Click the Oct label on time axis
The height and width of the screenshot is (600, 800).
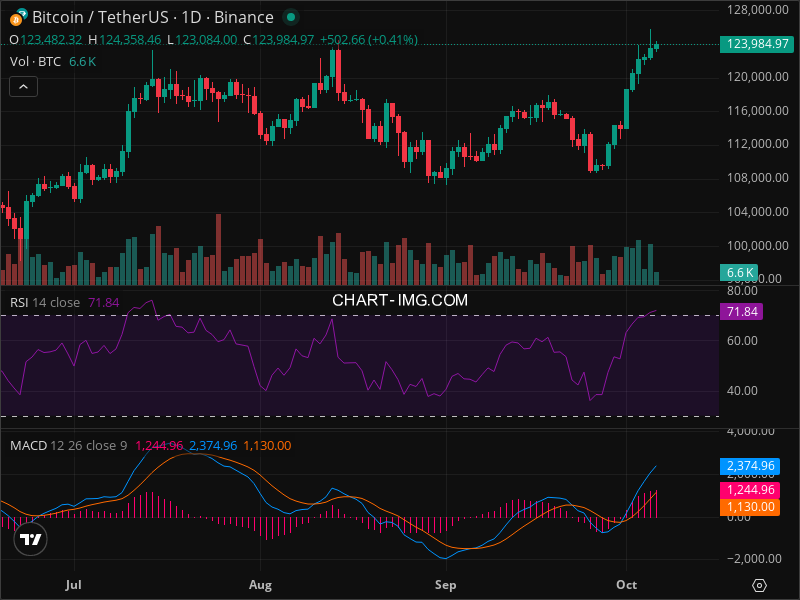(627, 584)
